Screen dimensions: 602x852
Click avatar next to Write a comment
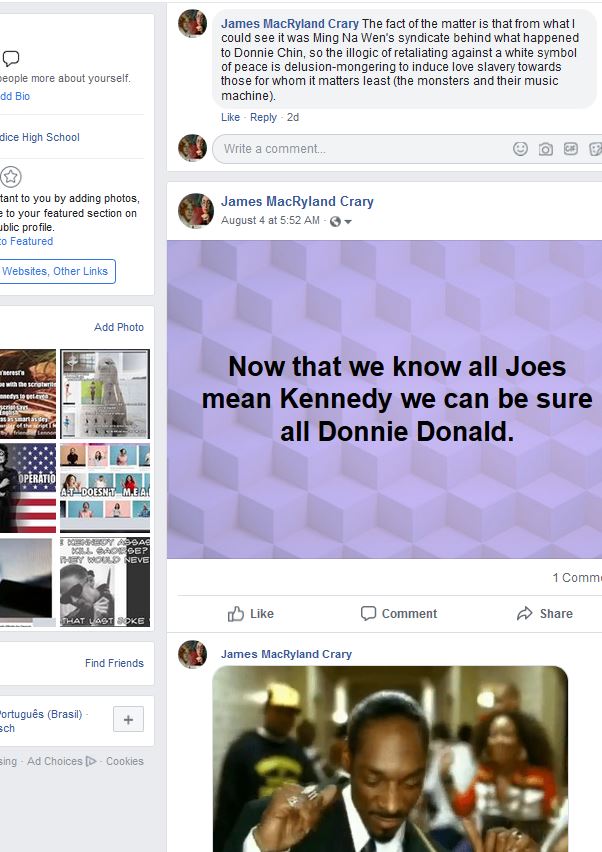pyautogui.click(x=192, y=147)
